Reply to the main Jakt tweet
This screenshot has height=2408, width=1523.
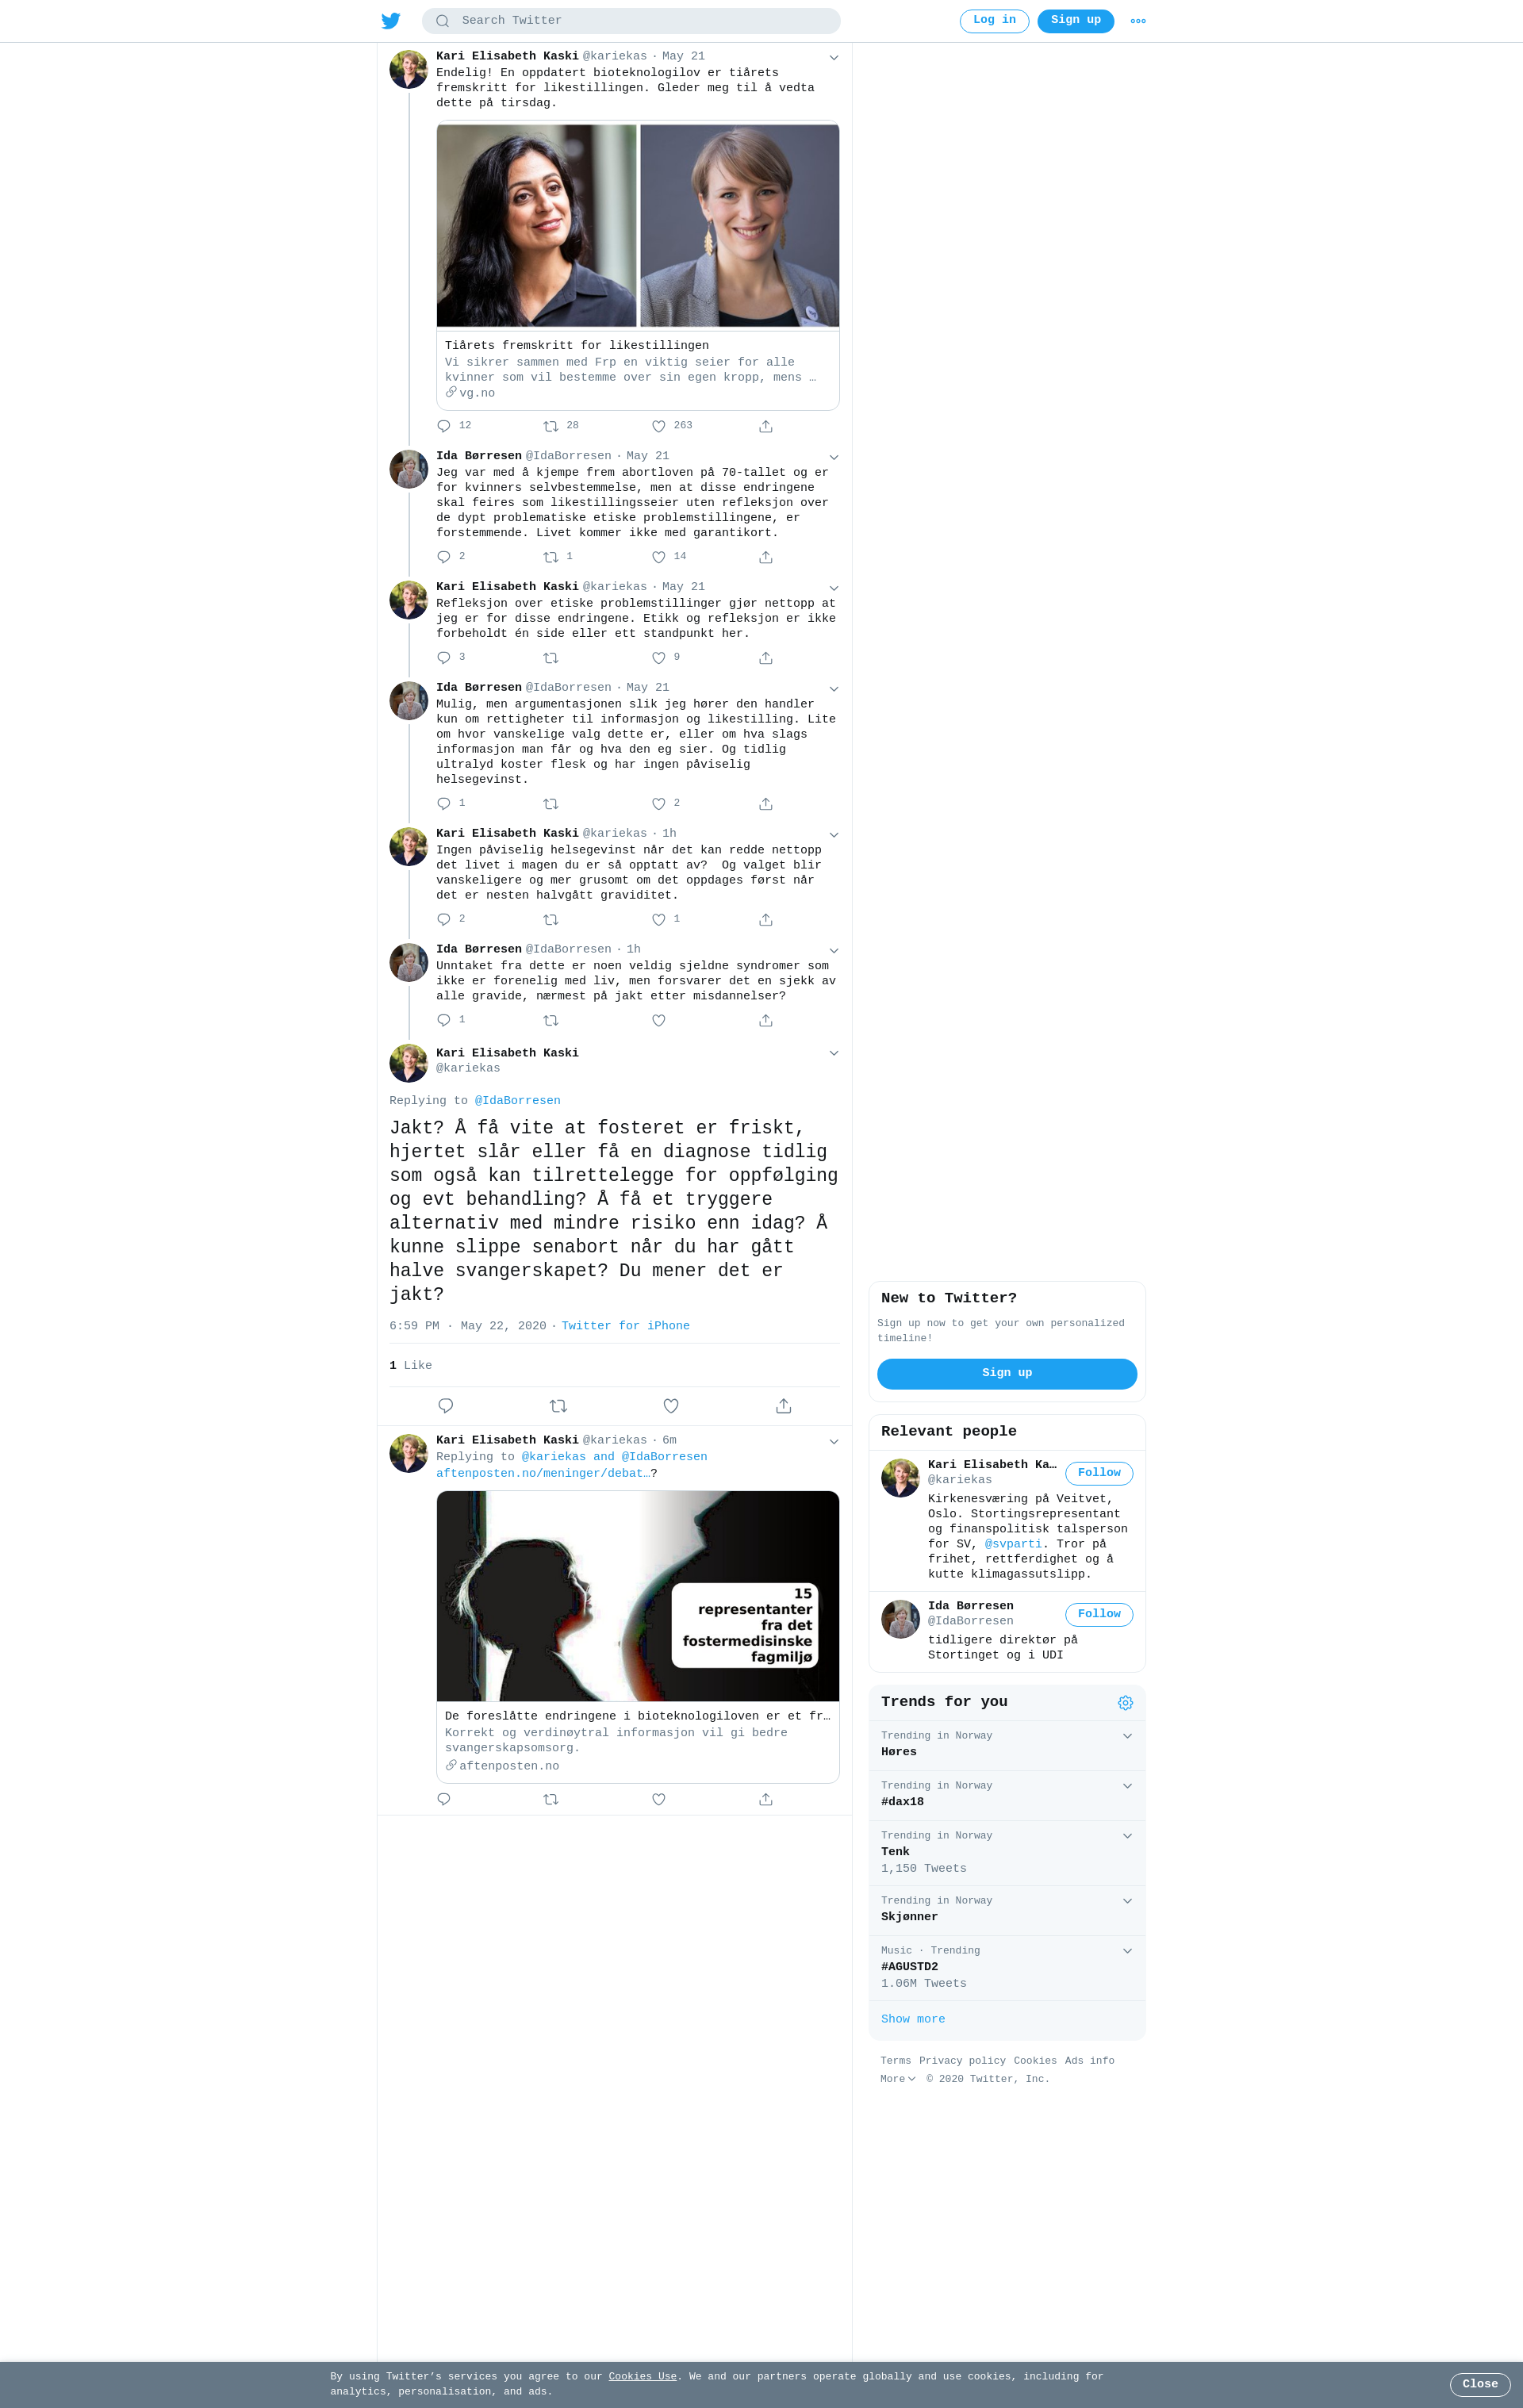[x=446, y=1406]
